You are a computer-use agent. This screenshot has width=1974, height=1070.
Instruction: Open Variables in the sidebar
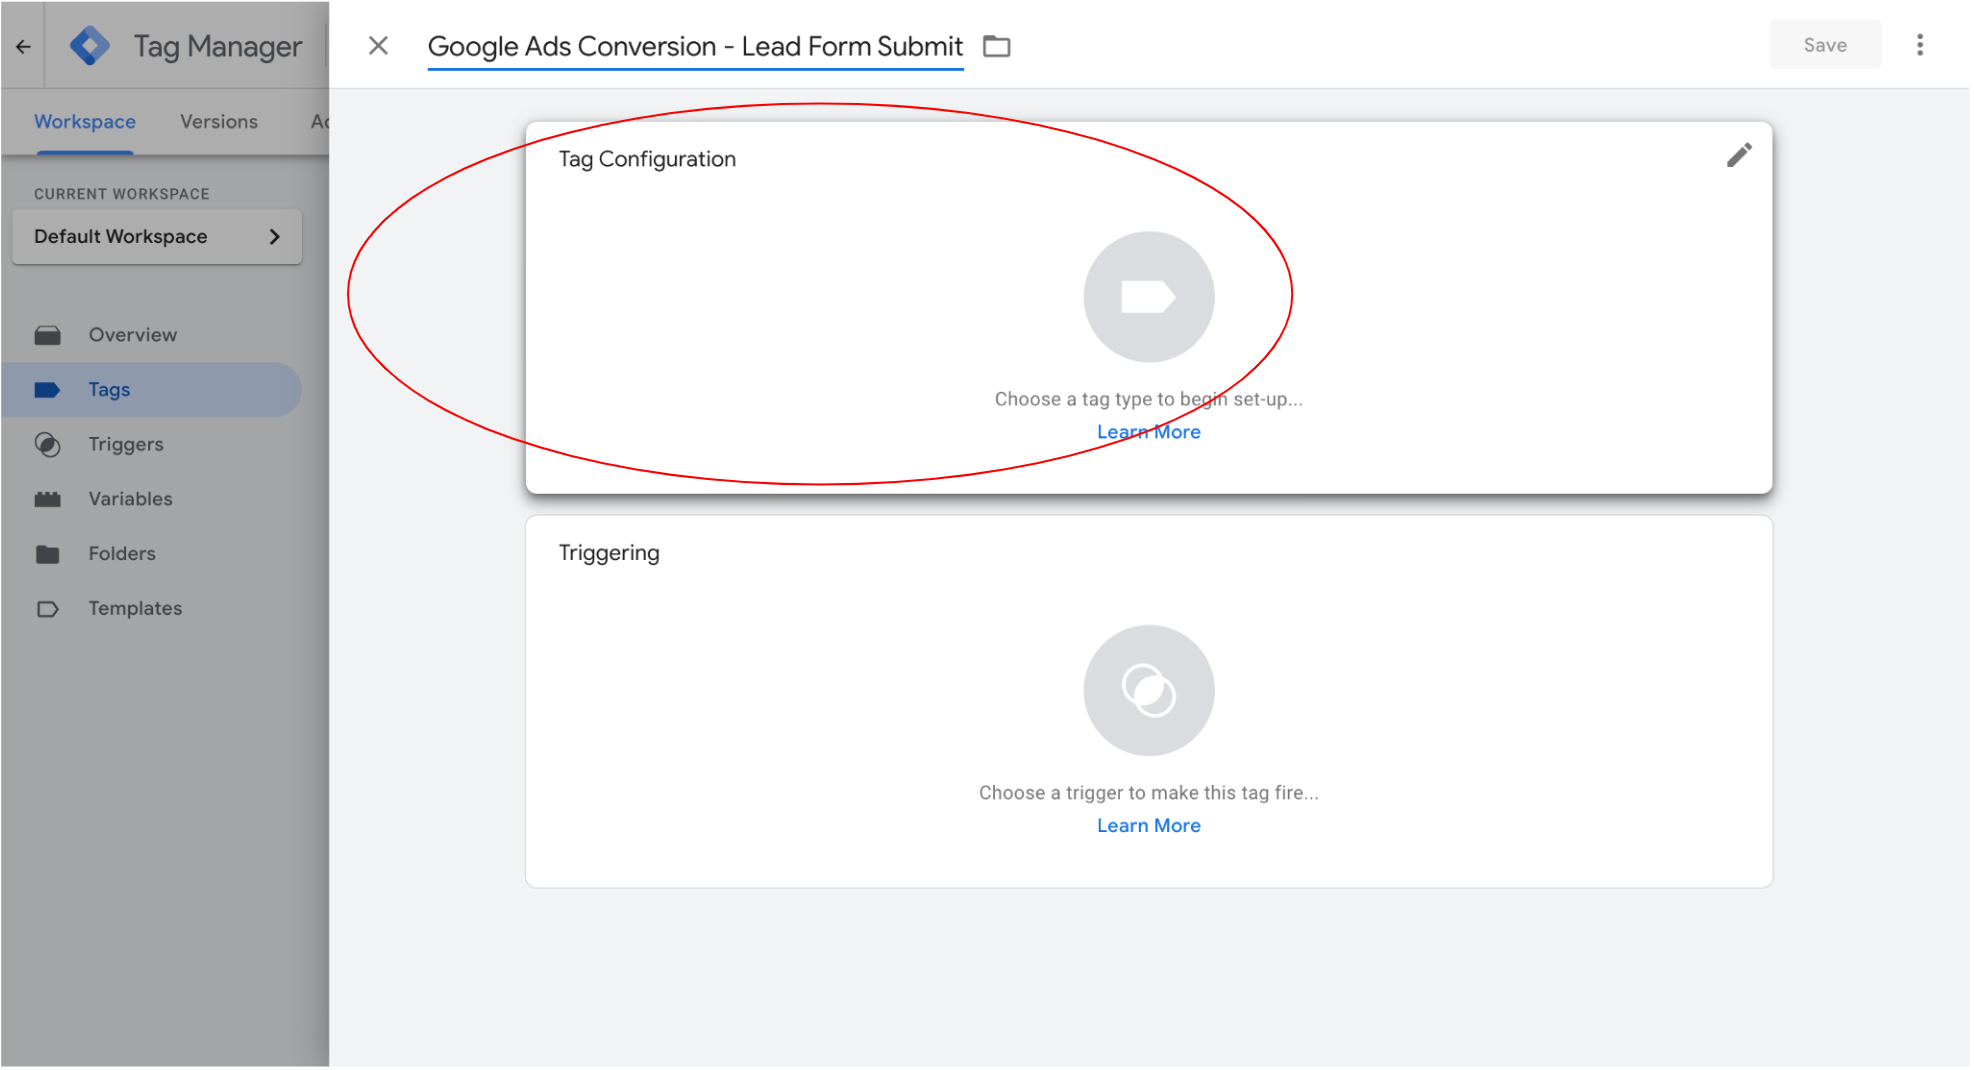coord(130,499)
